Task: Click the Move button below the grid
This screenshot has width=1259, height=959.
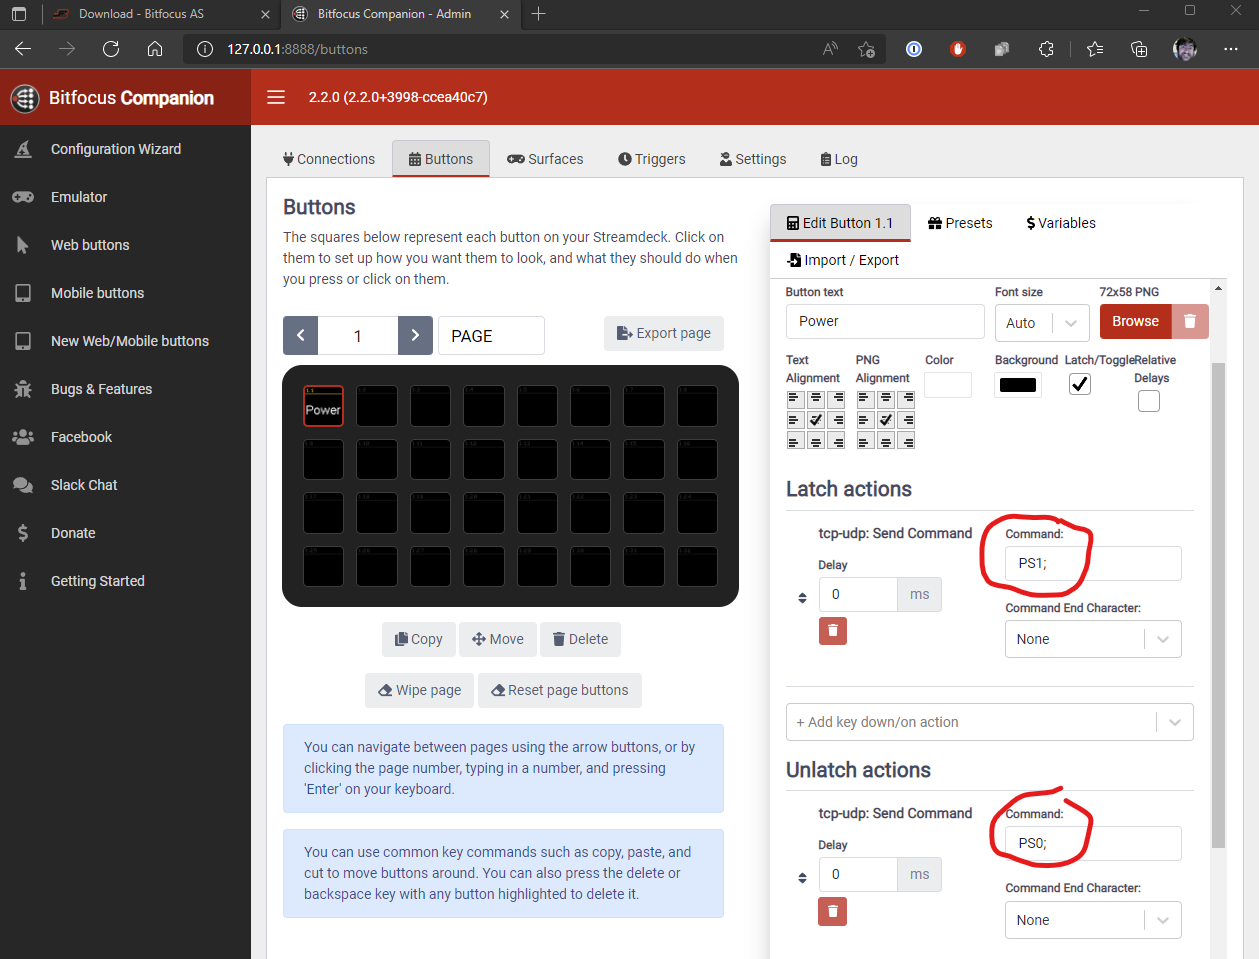Action: (498, 639)
